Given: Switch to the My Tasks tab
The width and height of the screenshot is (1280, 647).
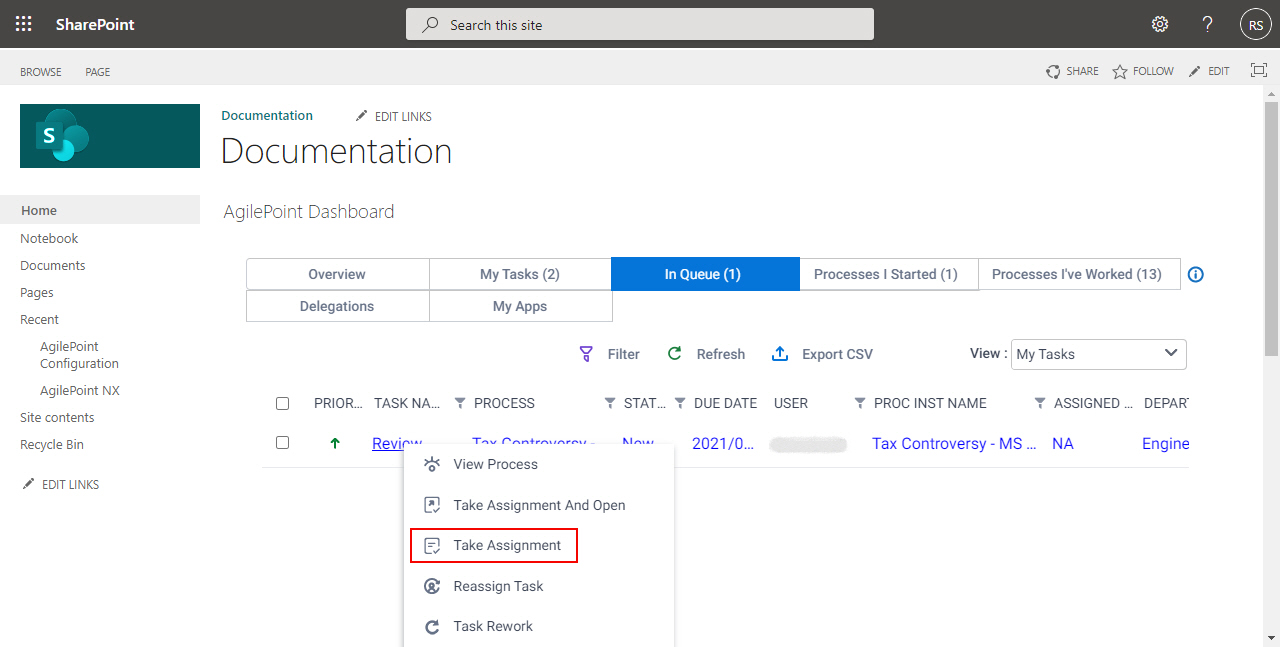Looking at the screenshot, I should 520,273.
